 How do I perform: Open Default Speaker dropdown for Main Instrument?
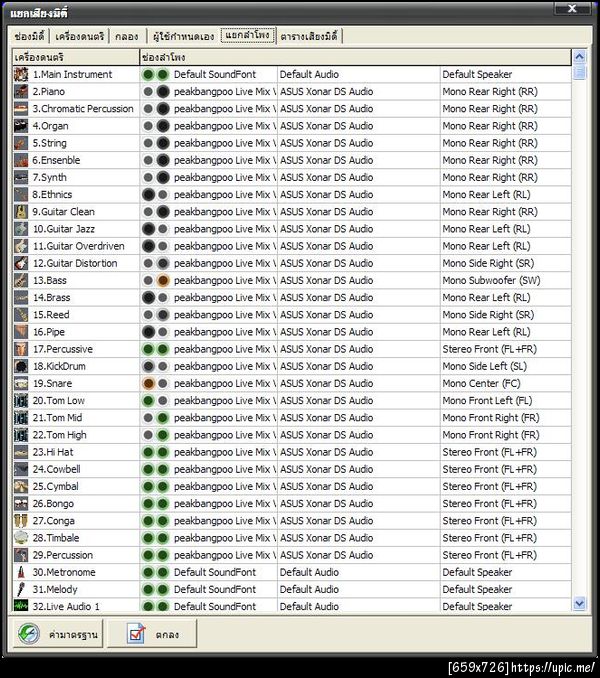(x=505, y=74)
